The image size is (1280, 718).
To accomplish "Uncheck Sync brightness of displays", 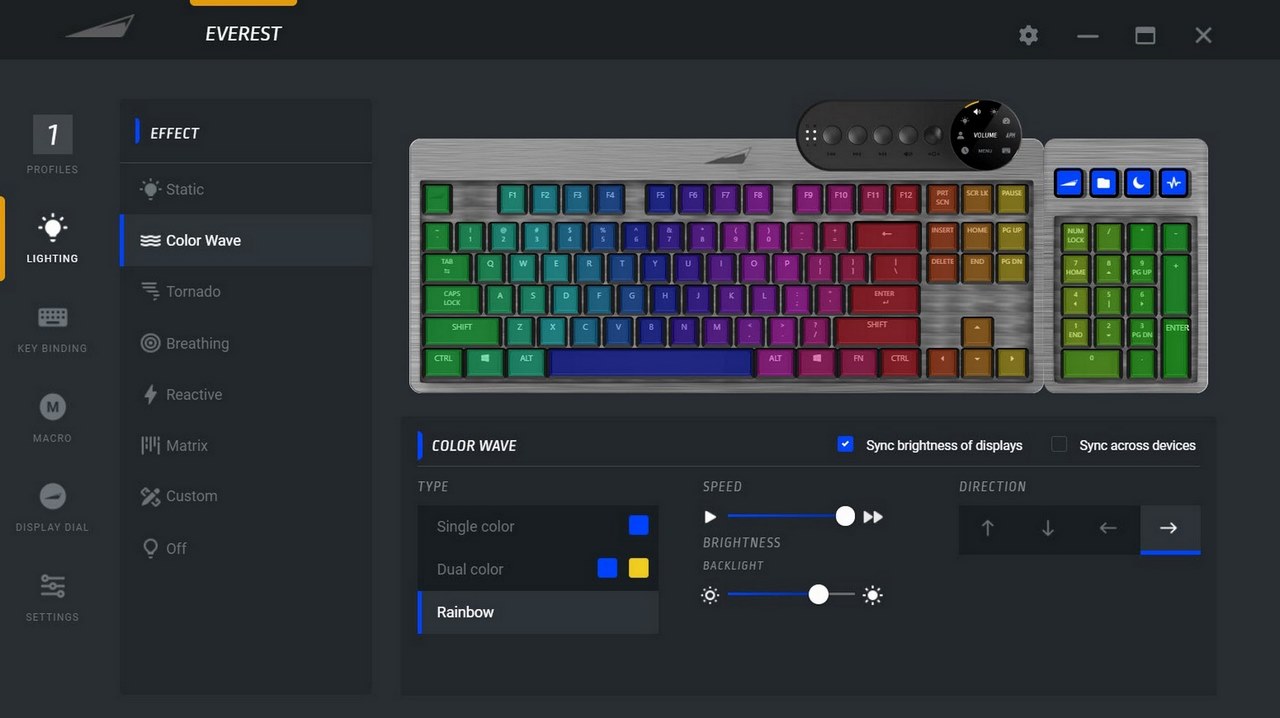I will 845,444.
